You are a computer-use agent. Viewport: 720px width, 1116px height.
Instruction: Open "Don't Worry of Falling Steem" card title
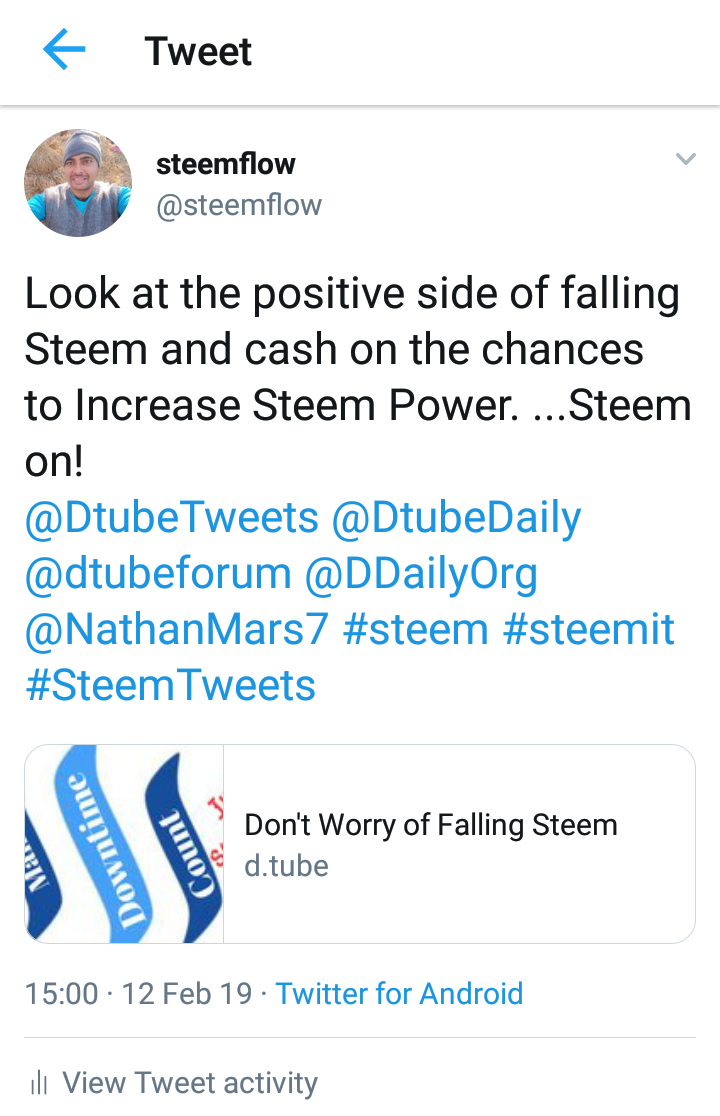[431, 825]
